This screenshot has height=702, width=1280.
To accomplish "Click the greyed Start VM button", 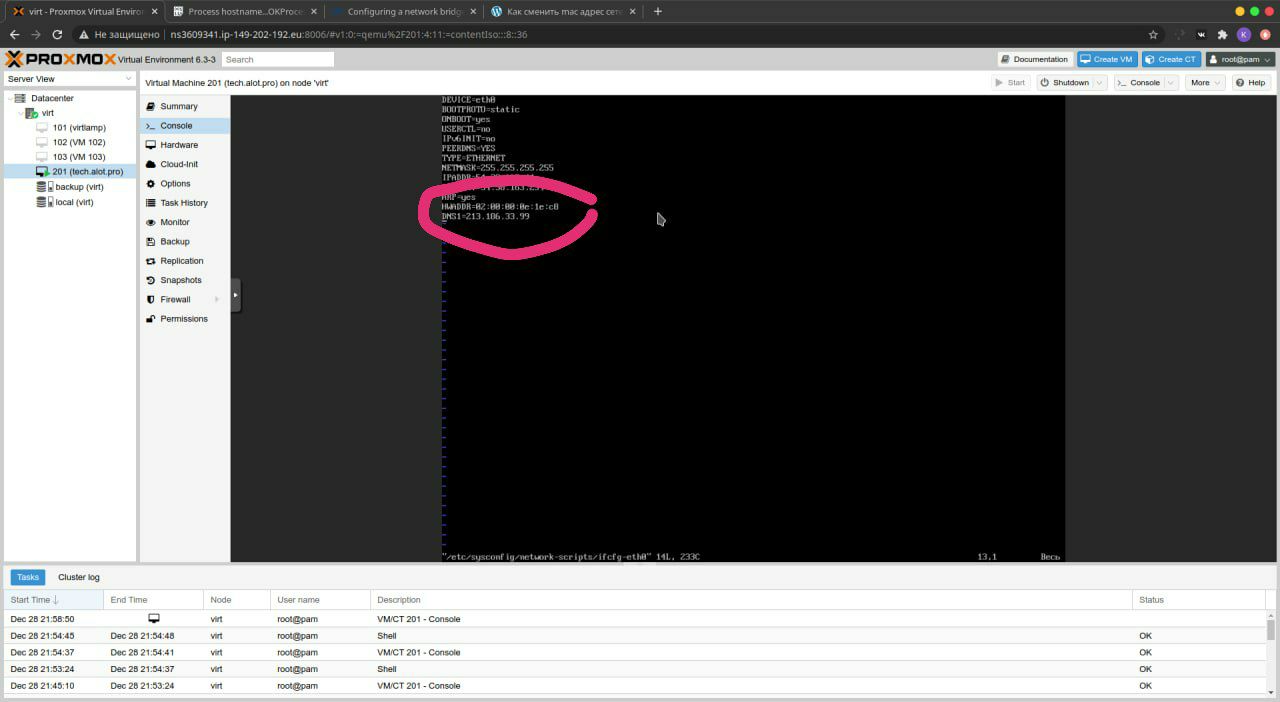I will pos(1011,83).
